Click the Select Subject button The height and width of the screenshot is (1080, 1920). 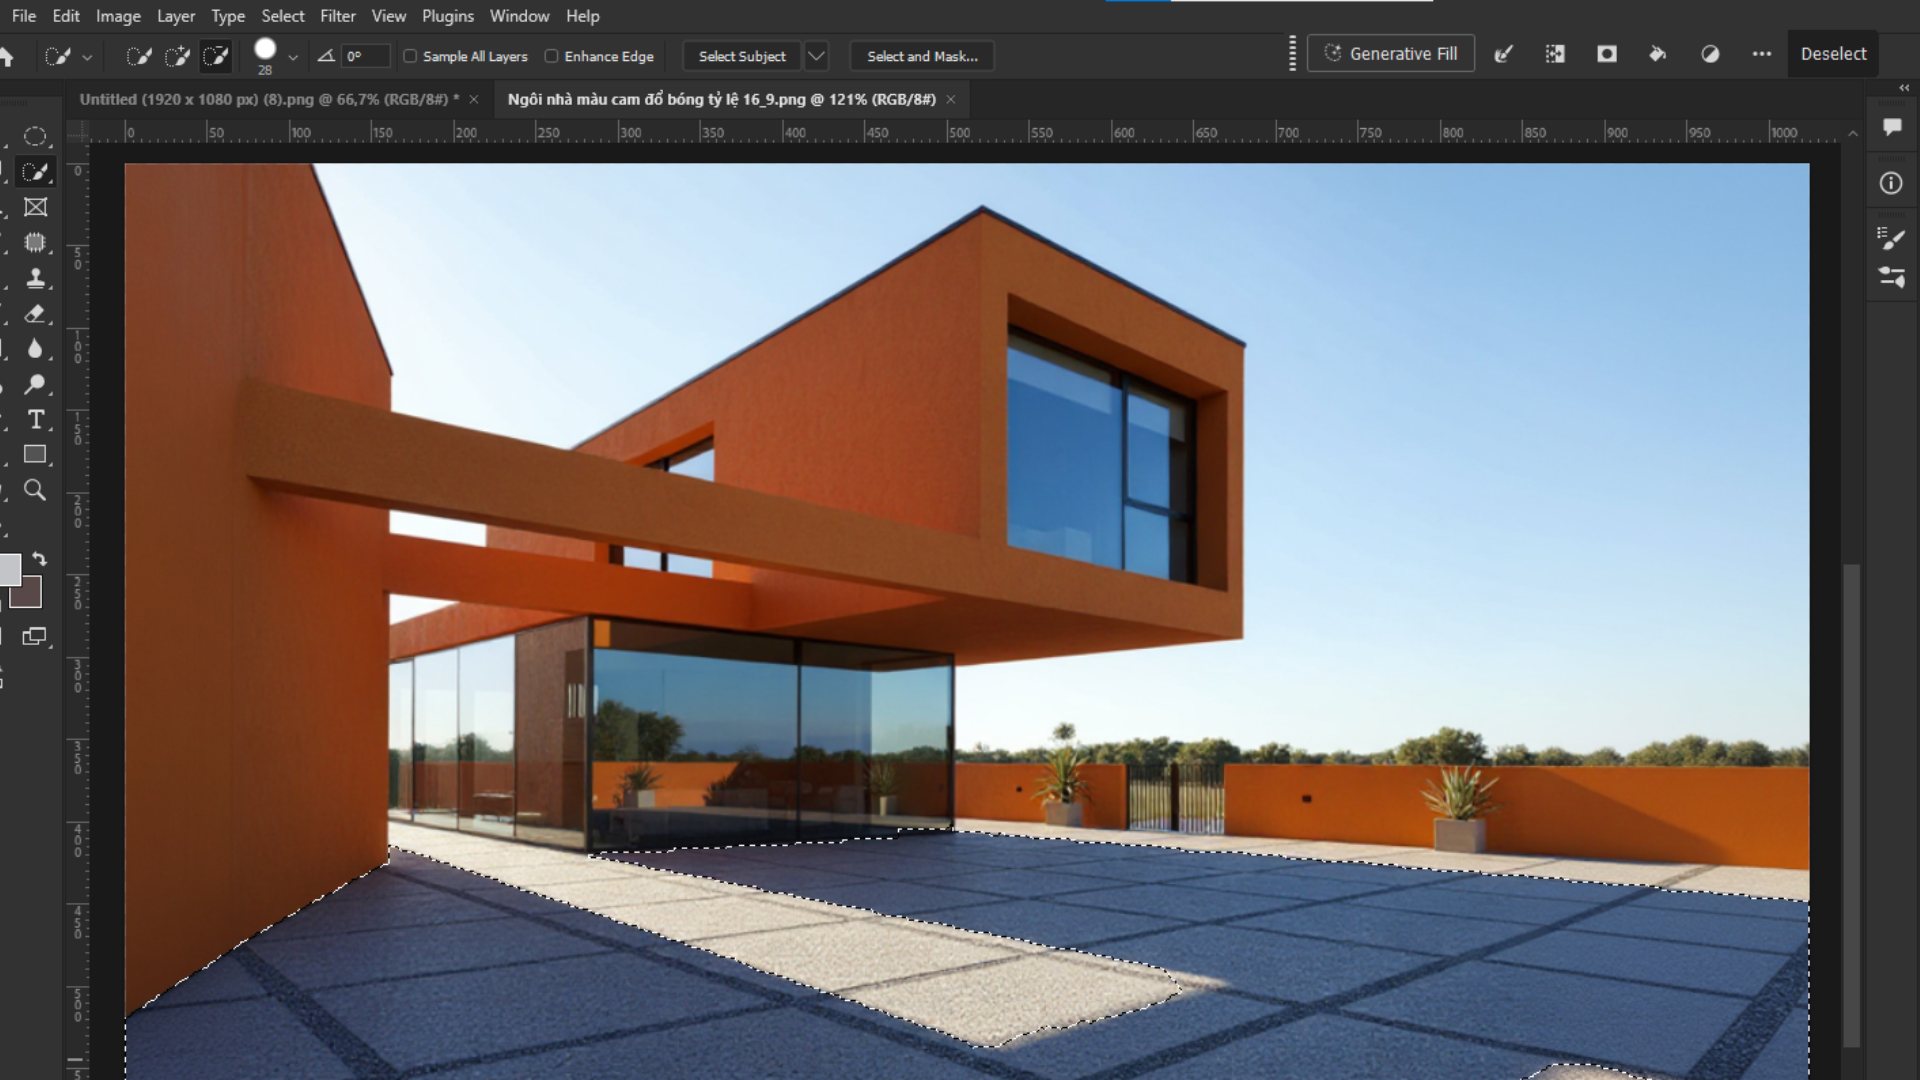pyautogui.click(x=742, y=56)
